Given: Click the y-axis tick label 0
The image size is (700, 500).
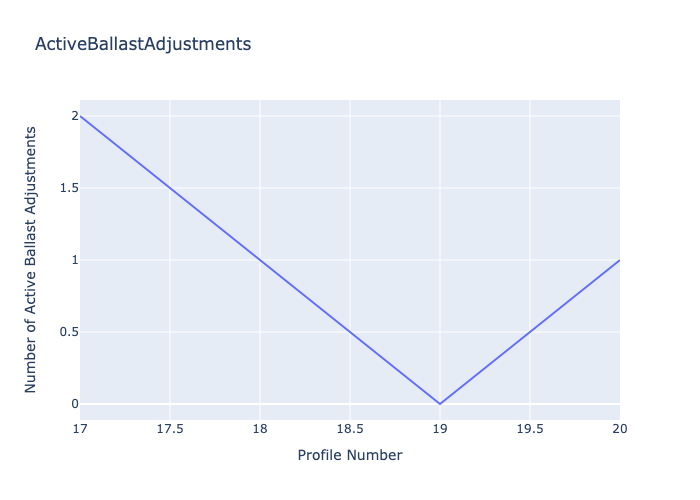Looking at the screenshot, I should click(75, 404).
